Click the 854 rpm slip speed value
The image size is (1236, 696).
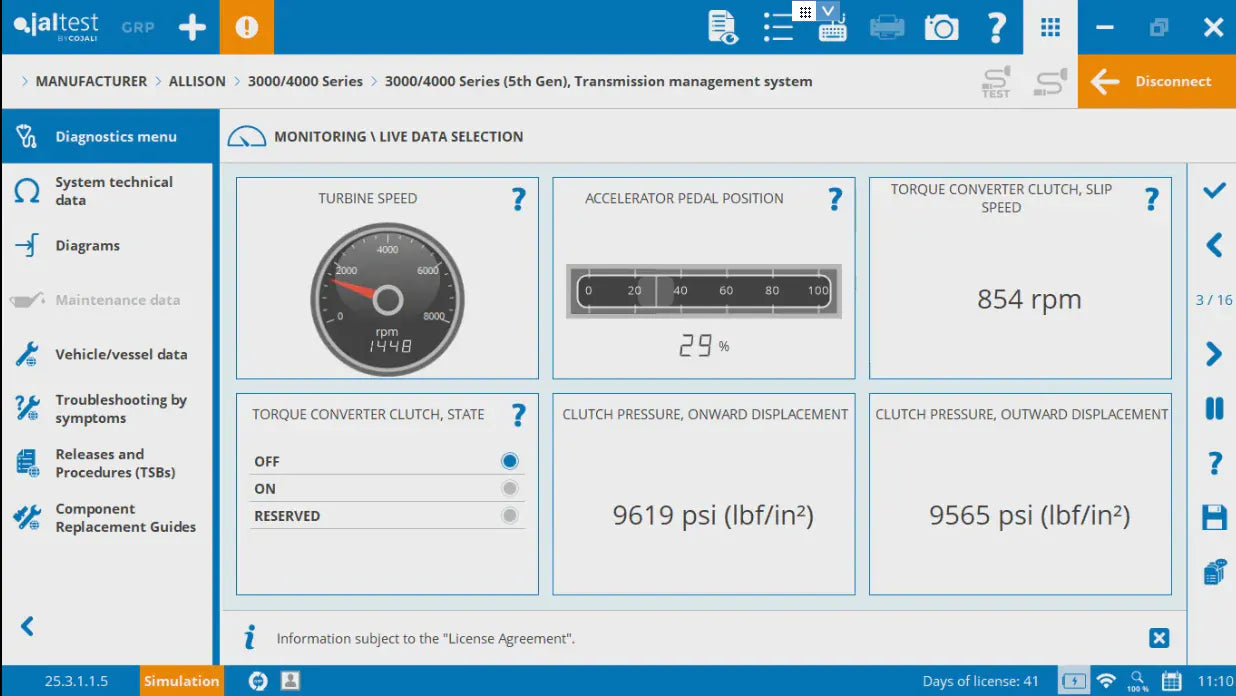[1029, 299]
